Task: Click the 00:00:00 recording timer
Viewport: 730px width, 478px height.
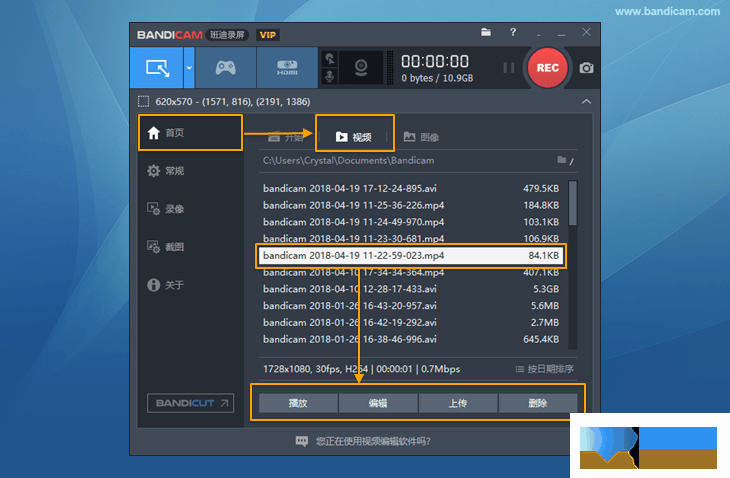Action: 435,61
